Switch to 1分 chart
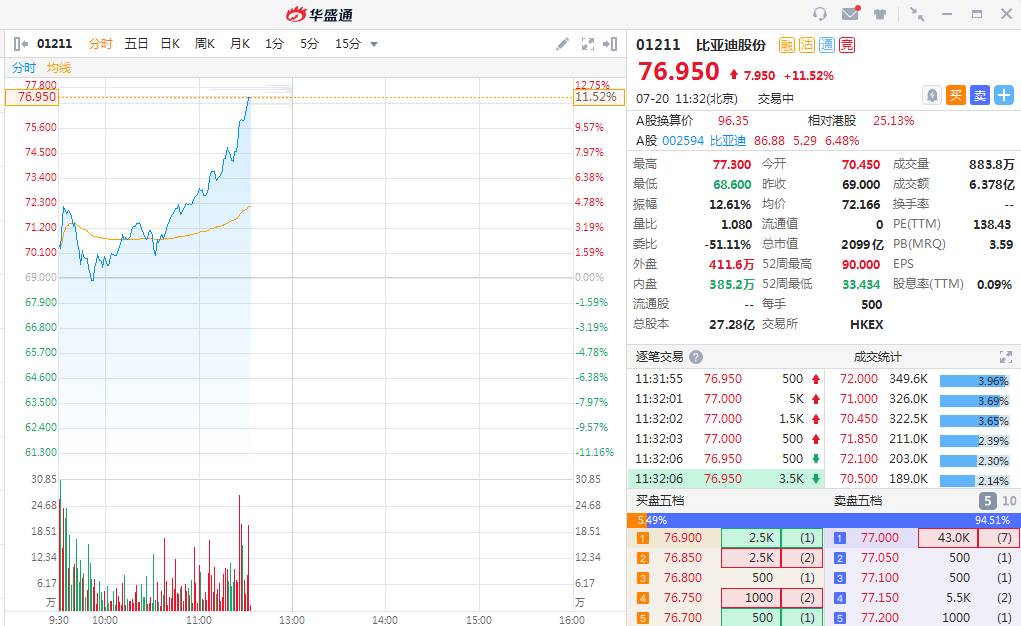Screen dimensions: 1021x626 pos(274,44)
